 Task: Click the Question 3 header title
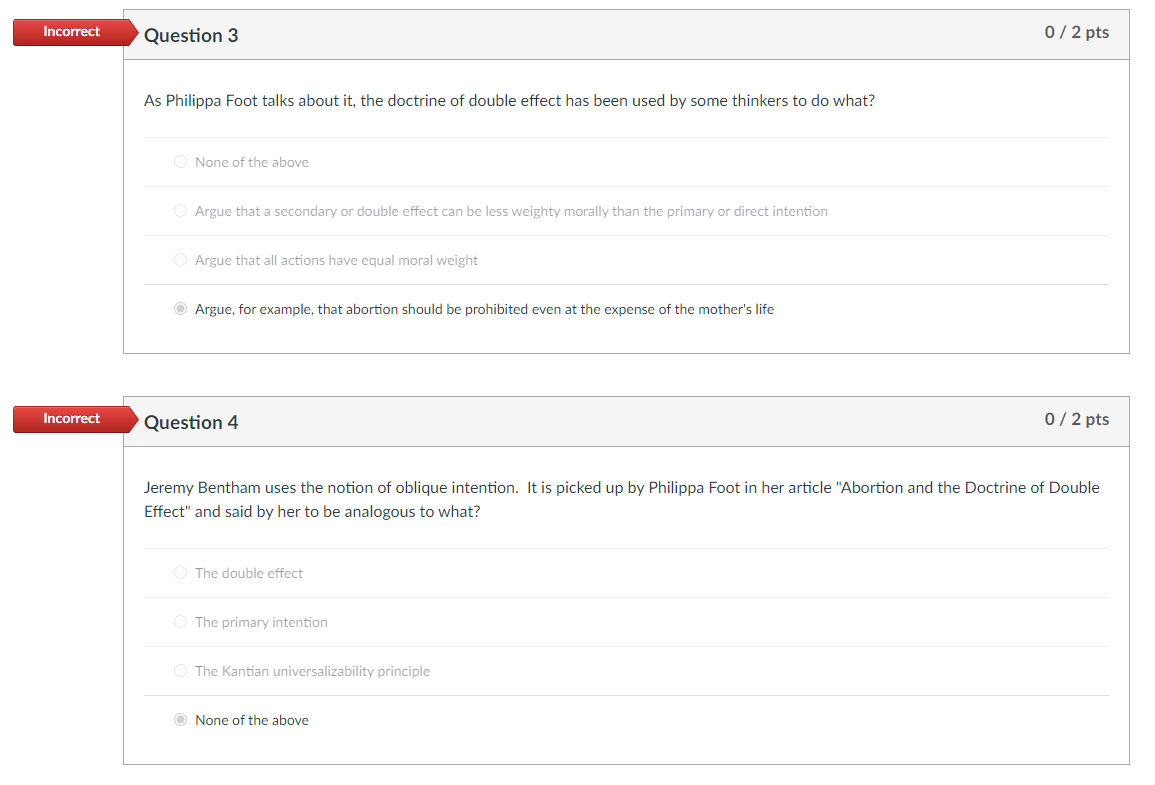click(192, 35)
